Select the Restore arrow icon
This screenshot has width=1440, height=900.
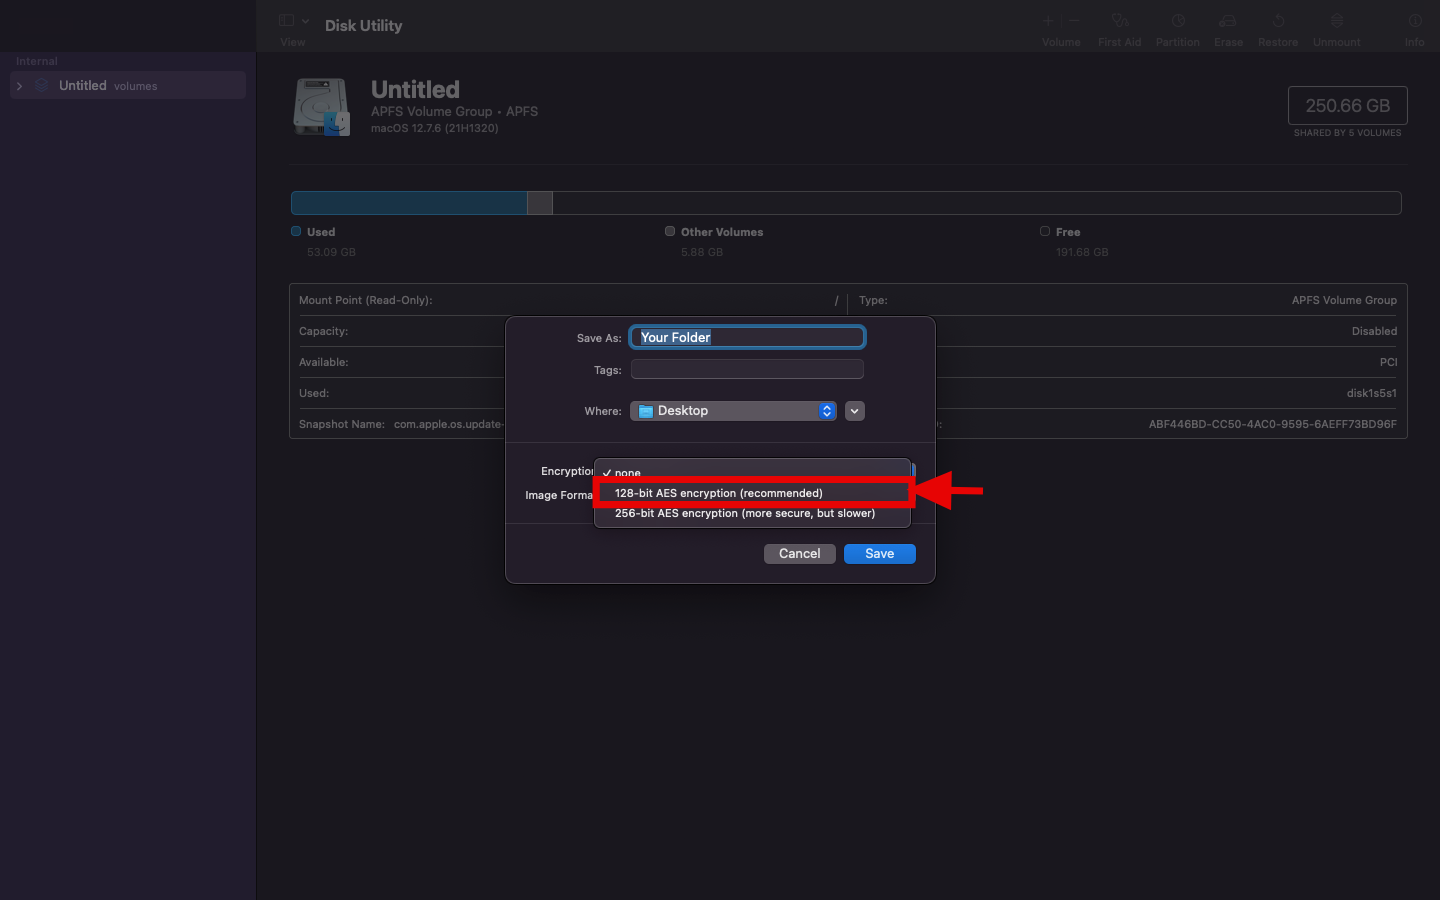tap(1278, 21)
